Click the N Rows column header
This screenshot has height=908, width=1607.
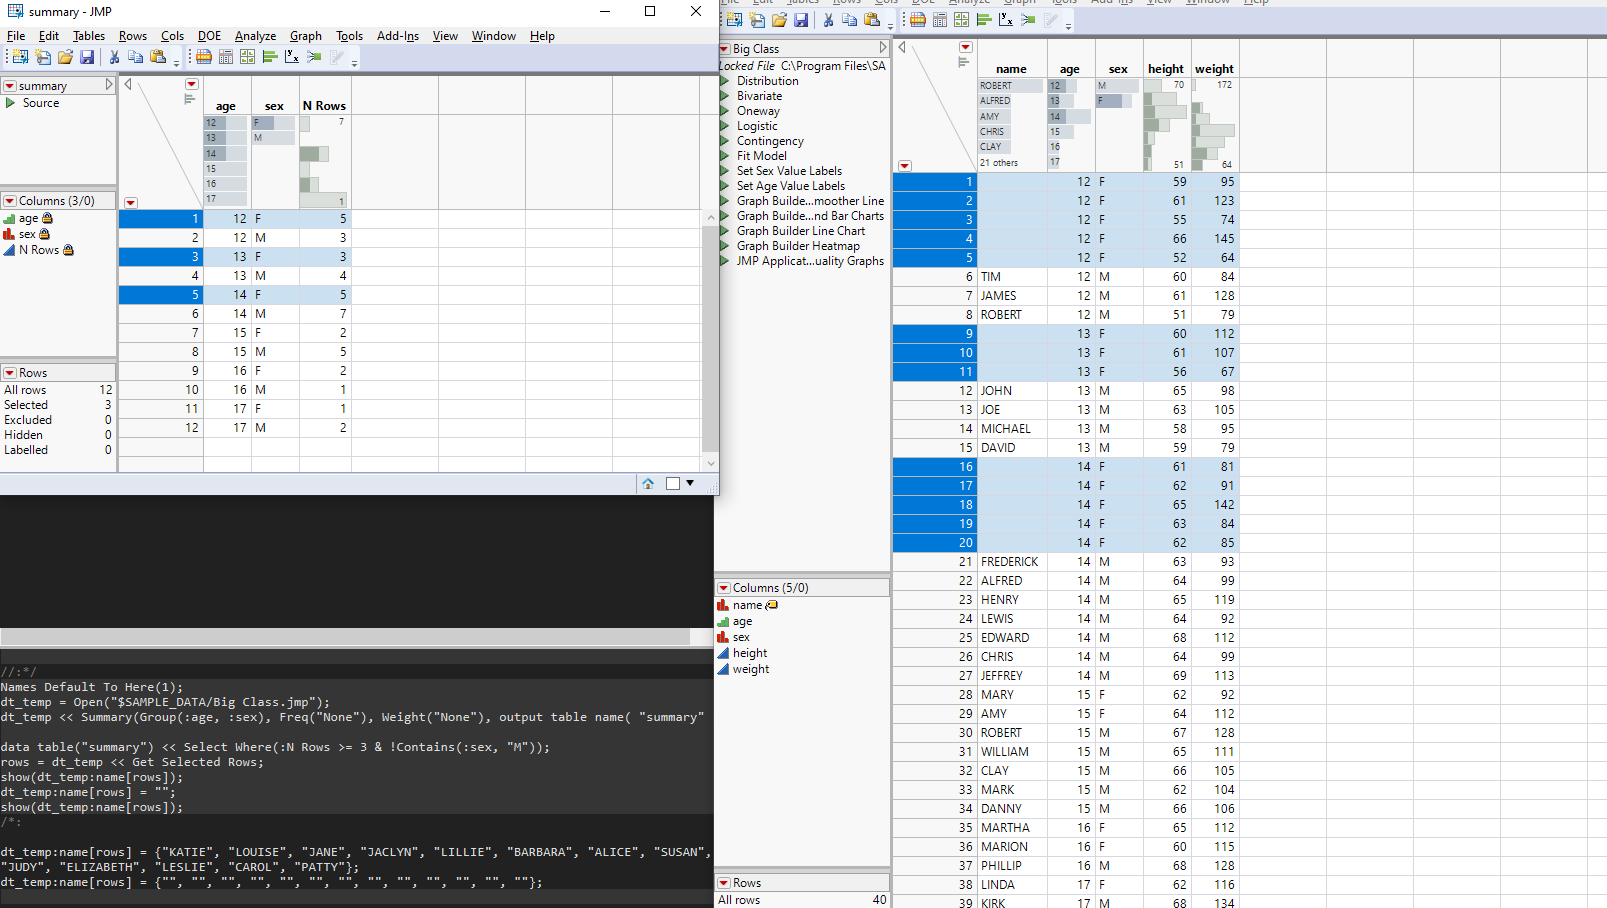[x=324, y=106]
